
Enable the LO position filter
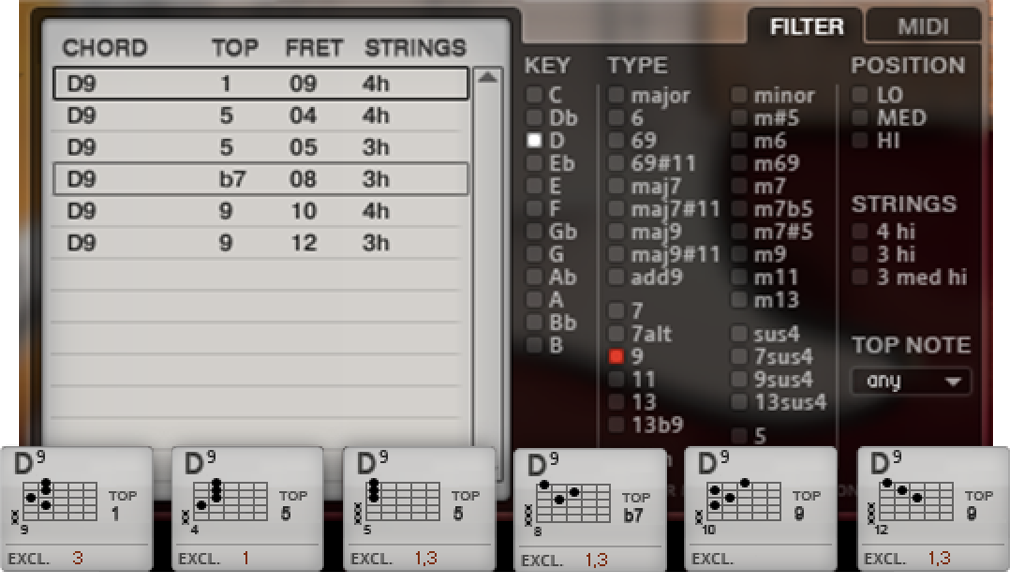pyautogui.click(x=860, y=95)
